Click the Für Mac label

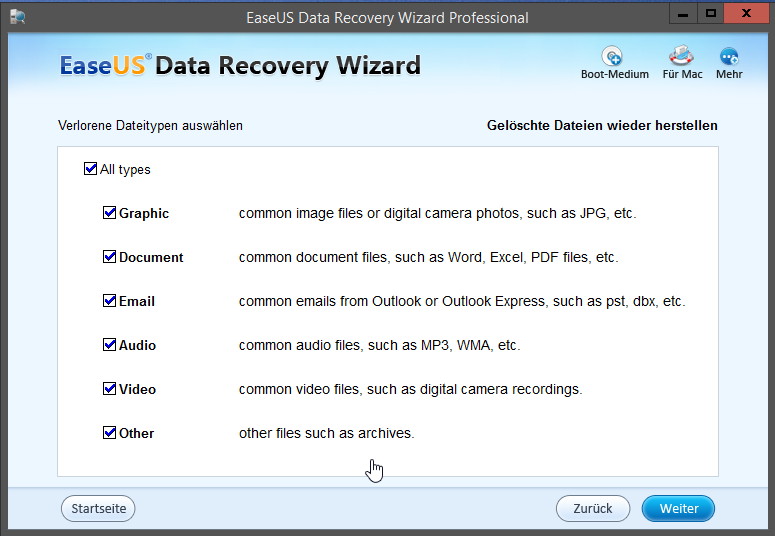(x=682, y=74)
